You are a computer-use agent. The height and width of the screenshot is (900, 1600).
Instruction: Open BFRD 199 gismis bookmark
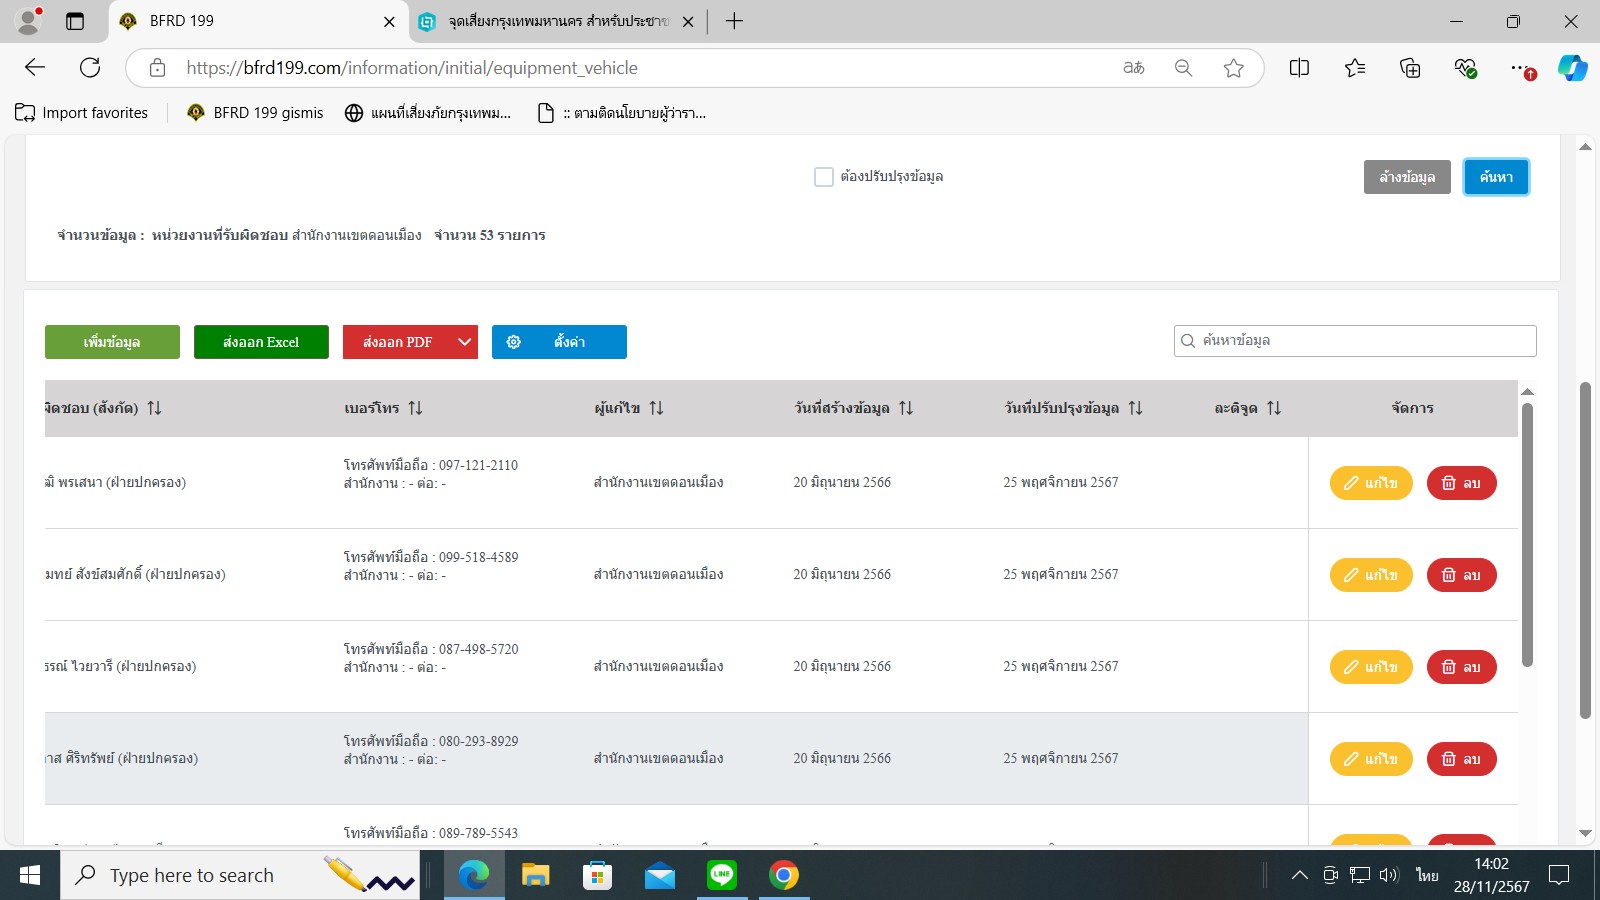[256, 113]
